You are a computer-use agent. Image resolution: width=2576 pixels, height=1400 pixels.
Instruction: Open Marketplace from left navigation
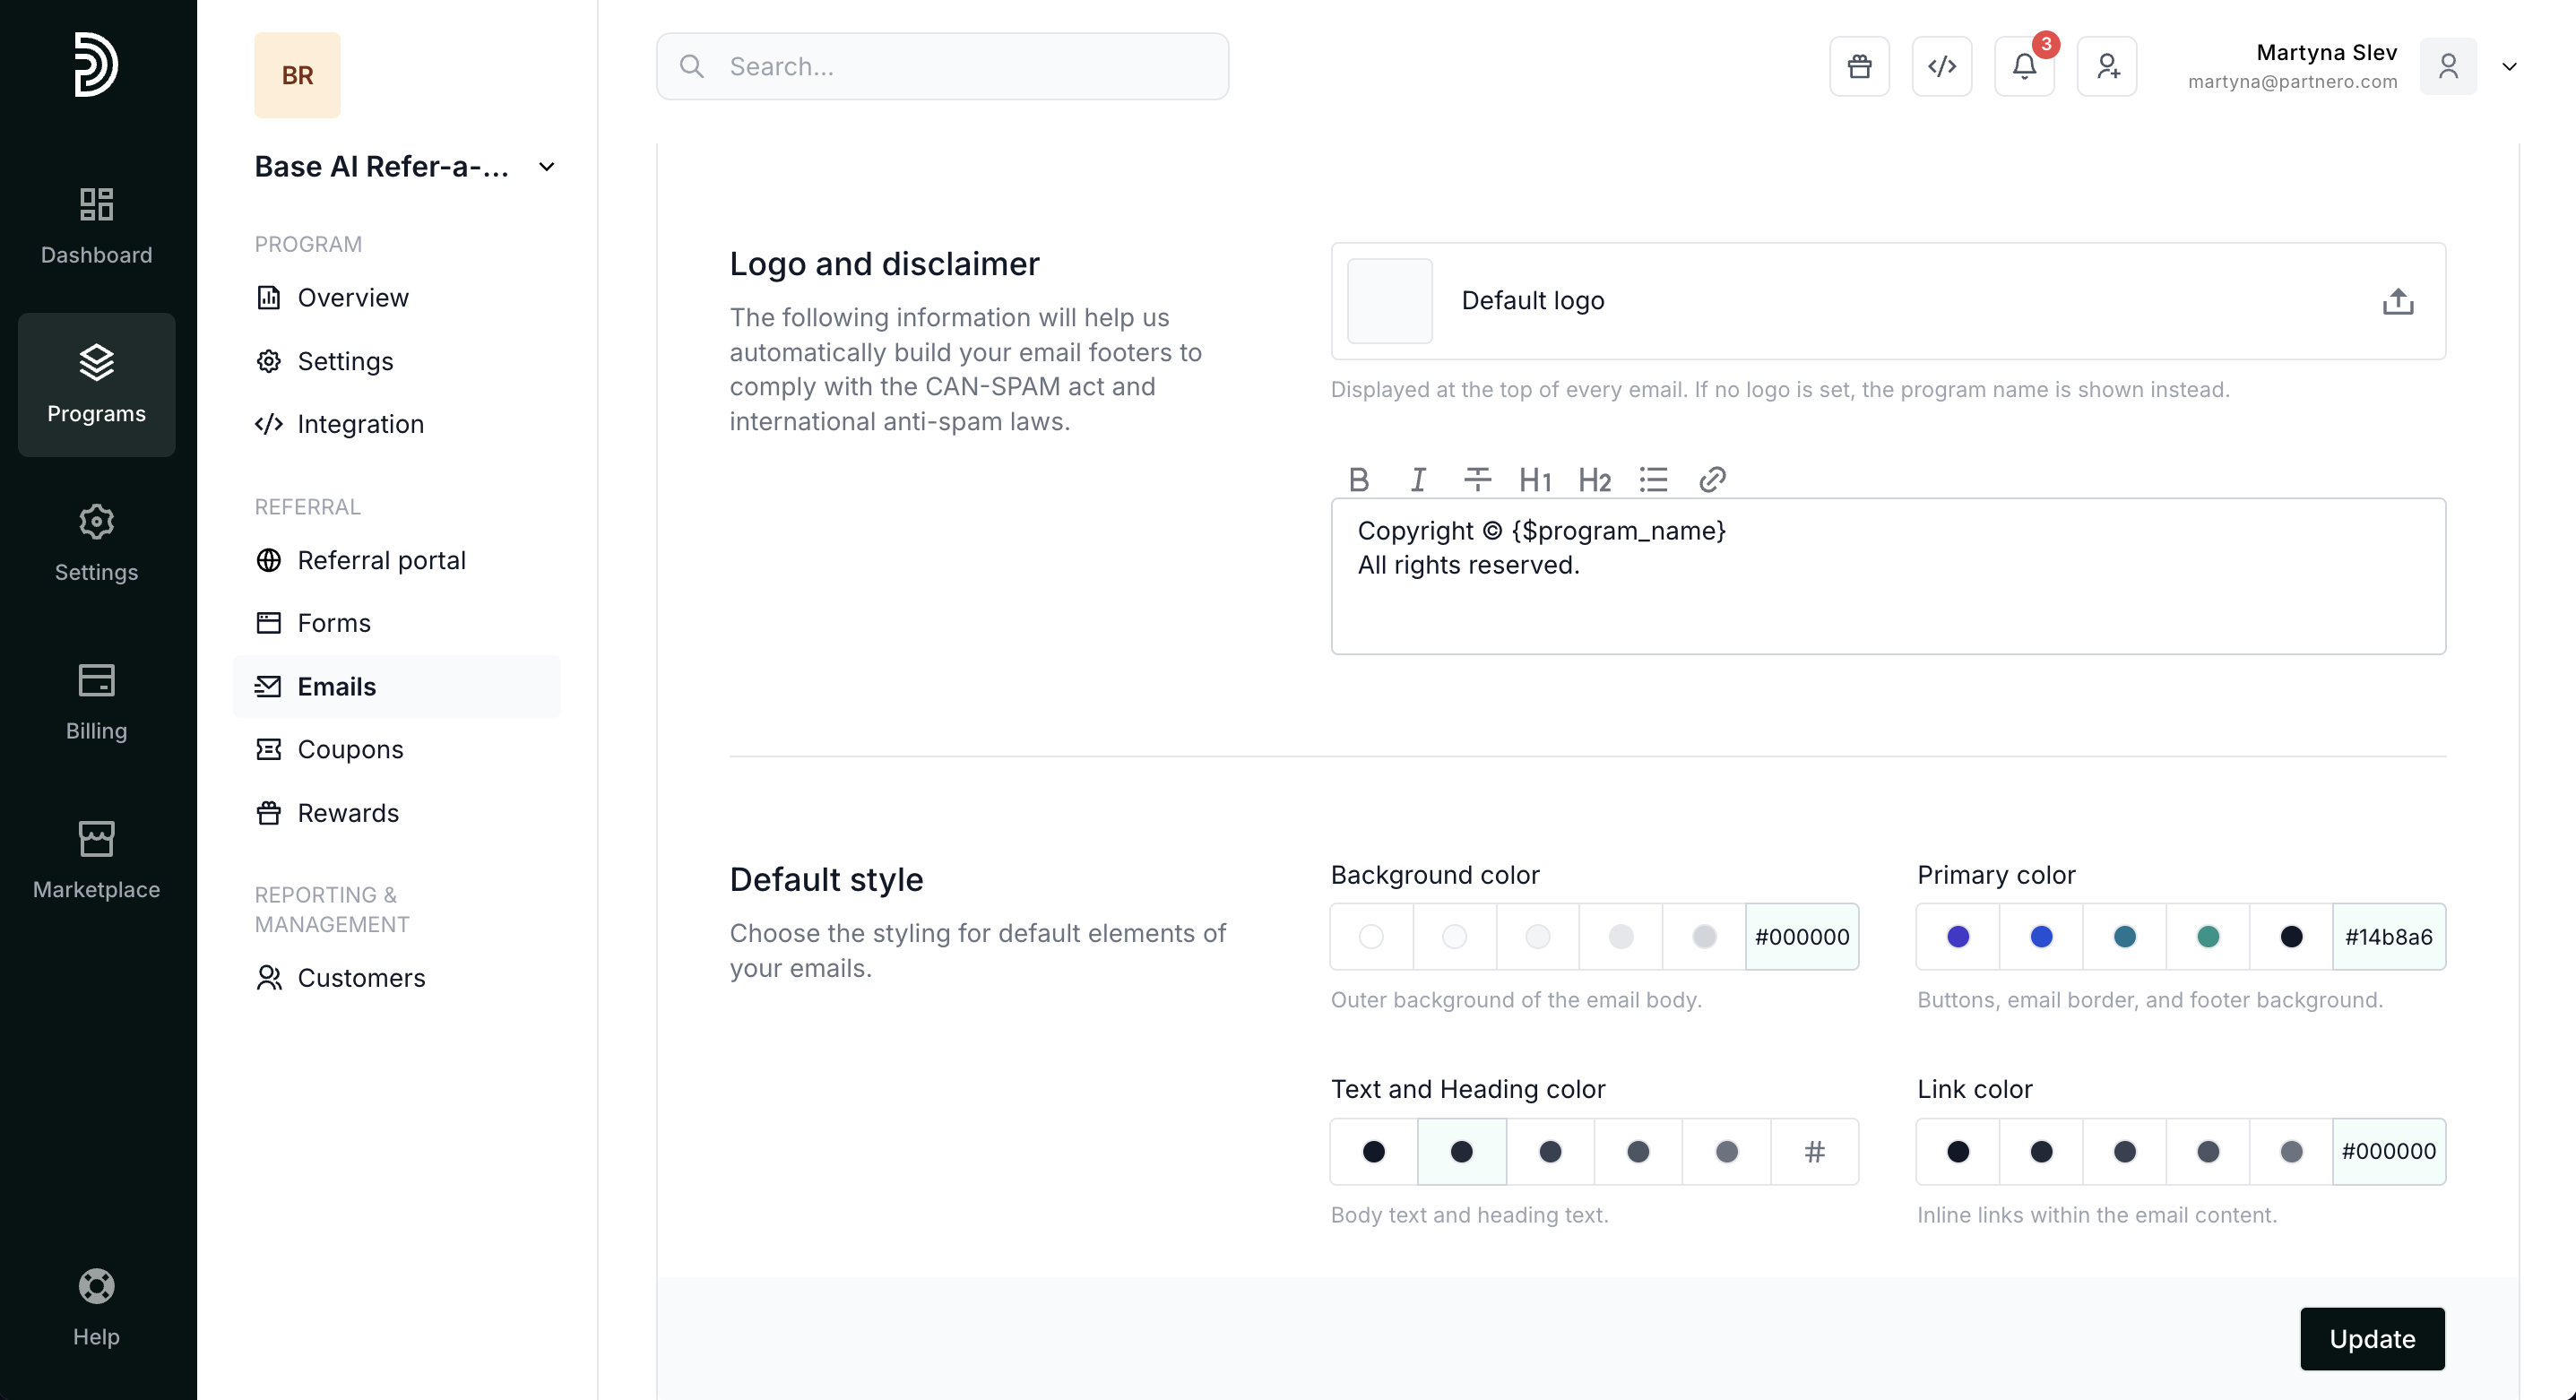click(x=96, y=860)
